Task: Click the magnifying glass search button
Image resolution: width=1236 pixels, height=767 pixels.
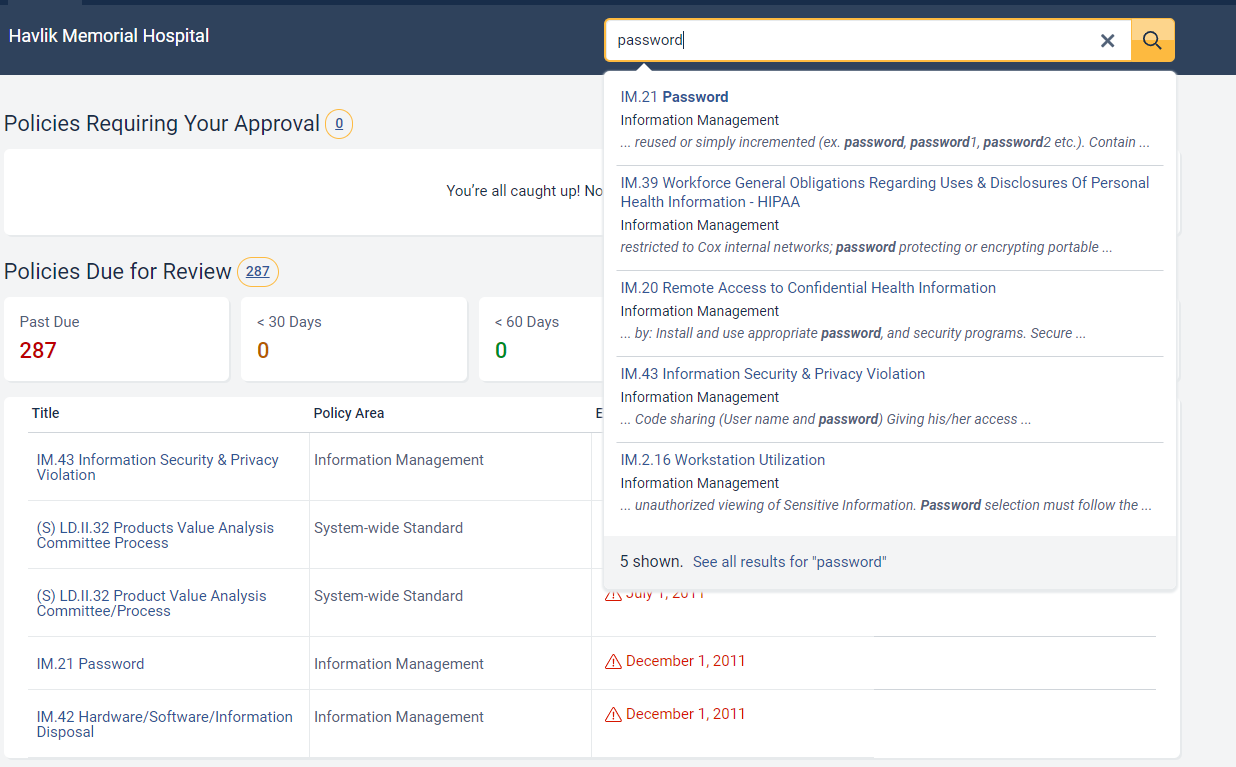Action: 1152,41
